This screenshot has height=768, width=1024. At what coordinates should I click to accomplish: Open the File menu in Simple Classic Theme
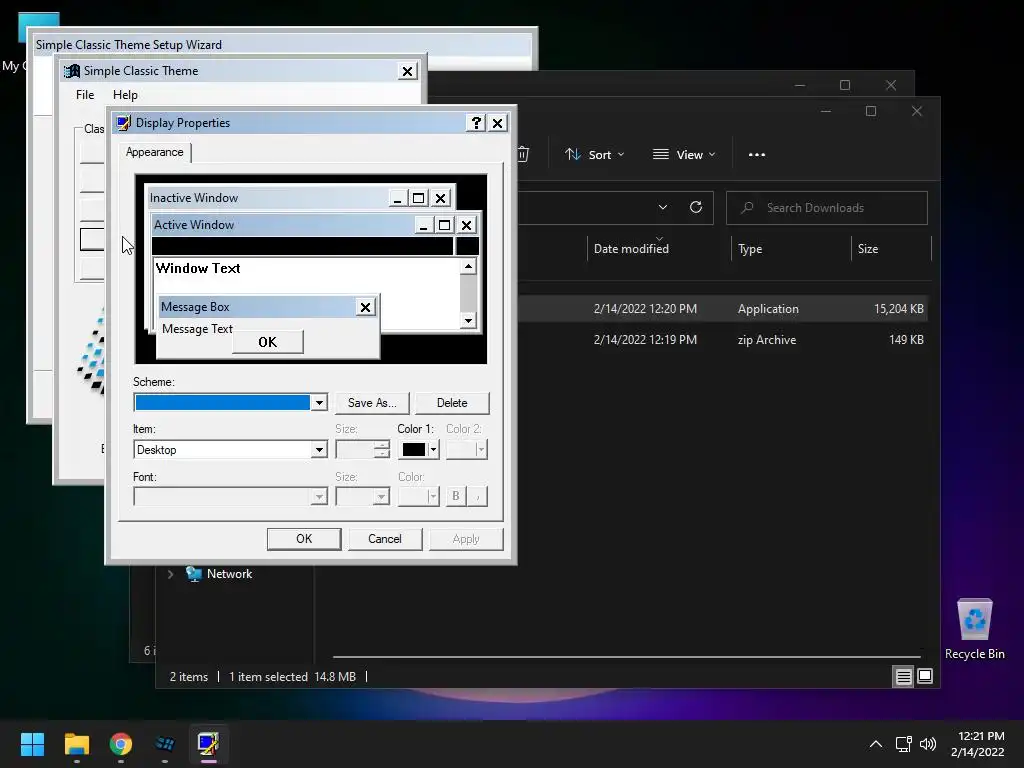85,95
